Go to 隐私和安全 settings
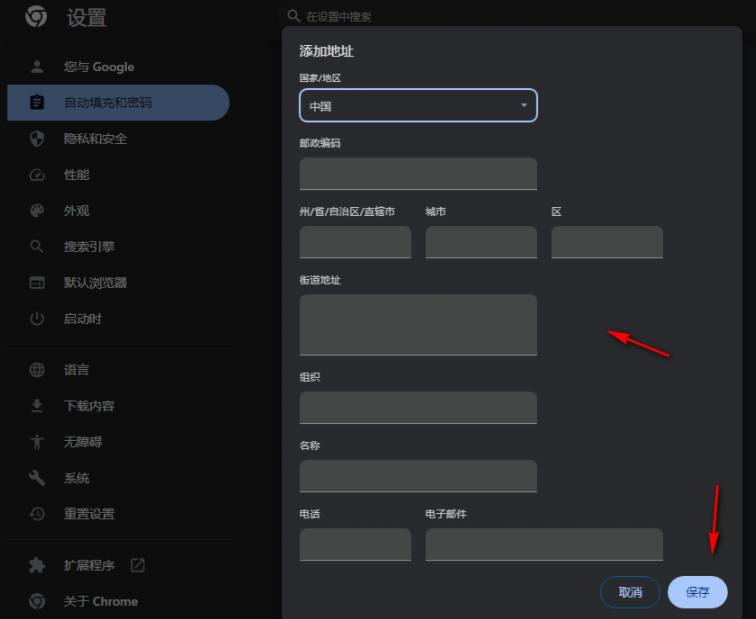Image resolution: width=756 pixels, height=619 pixels. [118, 139]
